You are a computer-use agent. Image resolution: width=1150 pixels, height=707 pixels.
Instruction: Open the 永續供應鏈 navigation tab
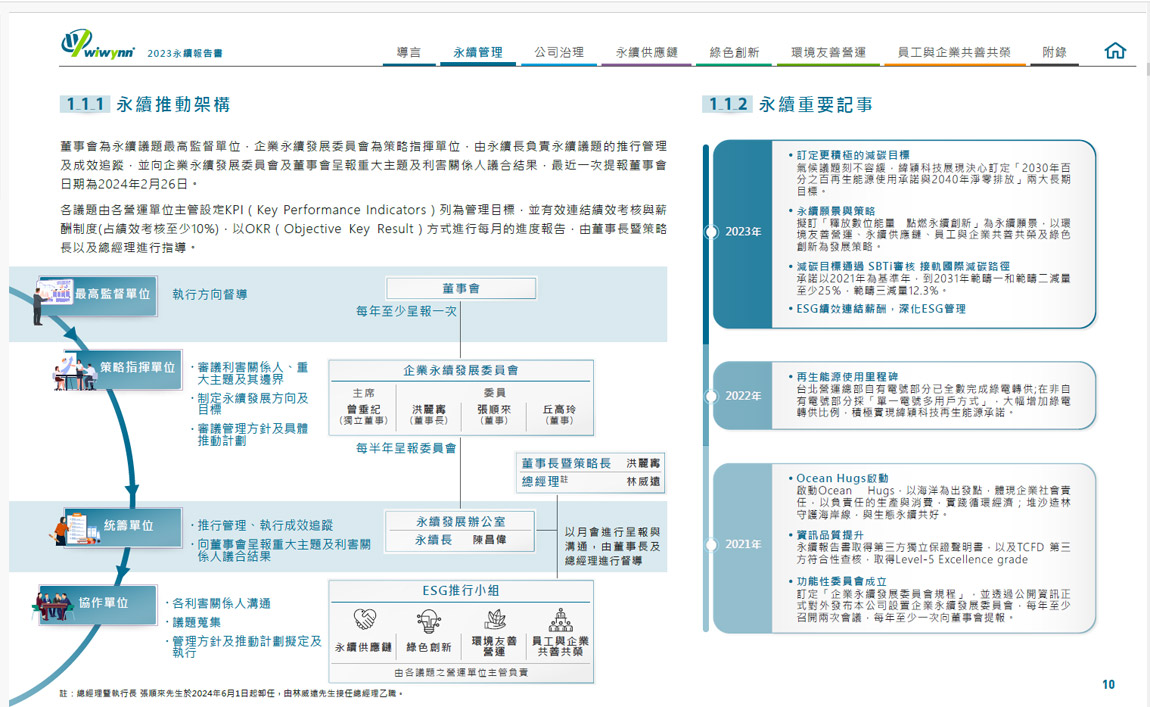(x=646, y=52)
